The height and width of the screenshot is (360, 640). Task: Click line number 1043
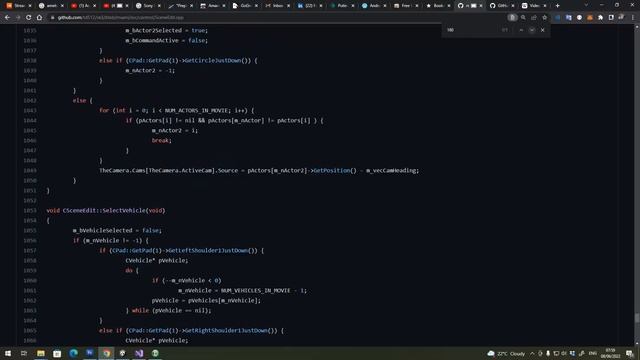(x=30, y=111)
